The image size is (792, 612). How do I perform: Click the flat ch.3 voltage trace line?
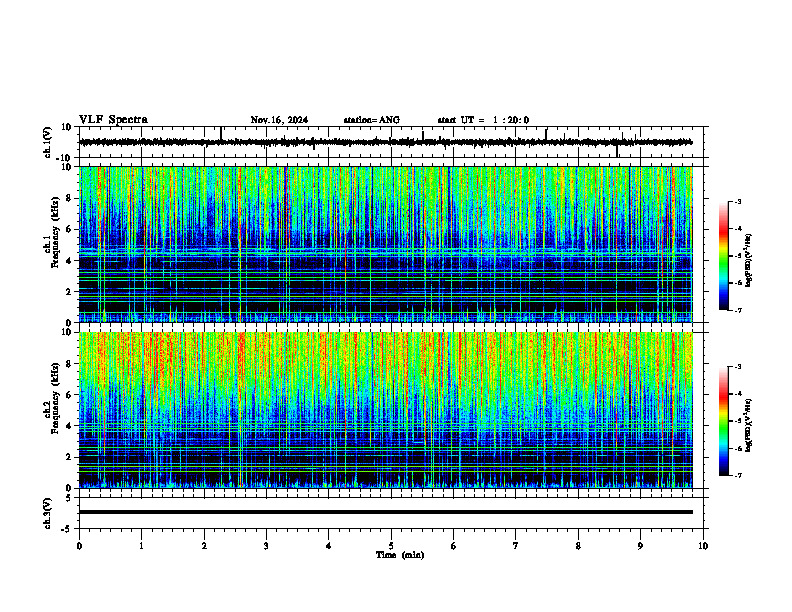point(386,512)
